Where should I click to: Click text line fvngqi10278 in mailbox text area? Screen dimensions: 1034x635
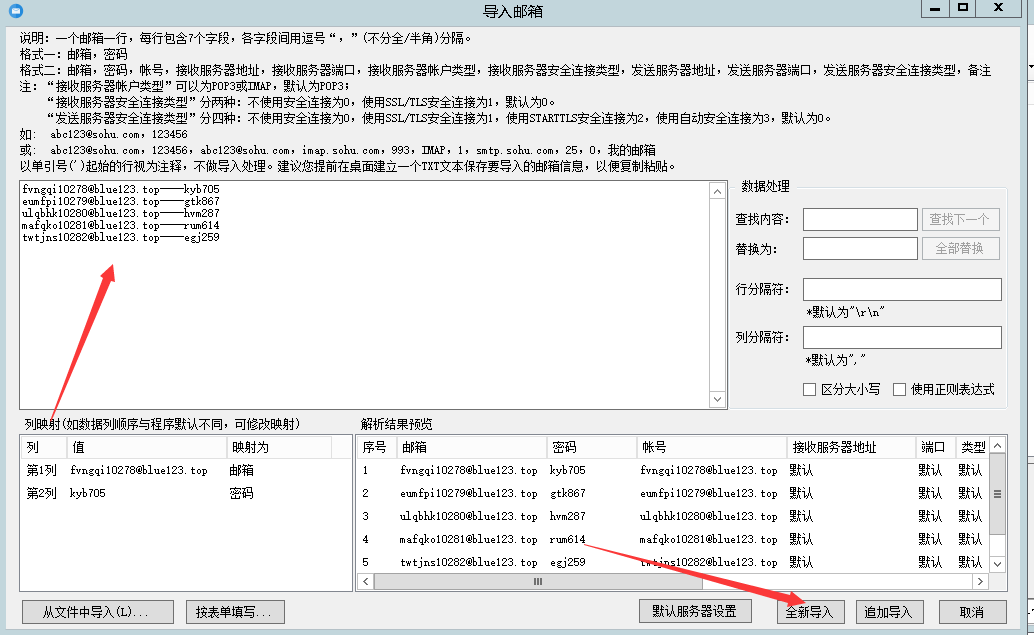coord(121,189)
